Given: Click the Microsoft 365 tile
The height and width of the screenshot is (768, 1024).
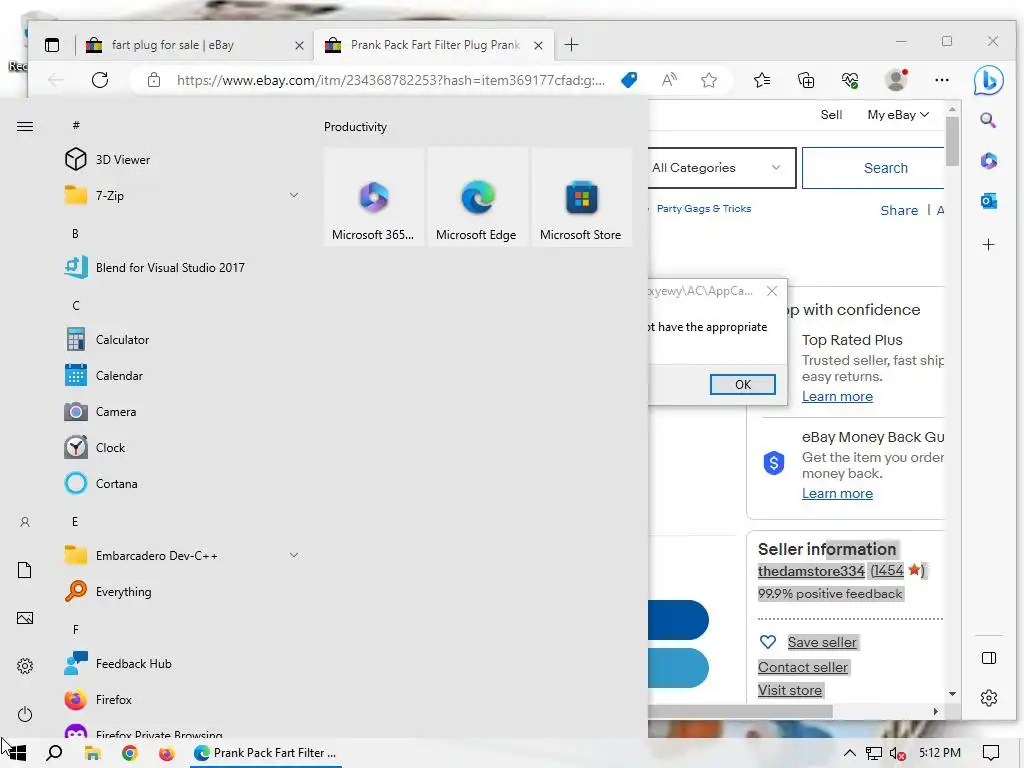Looking at the screenshot, I should (374, 197).
